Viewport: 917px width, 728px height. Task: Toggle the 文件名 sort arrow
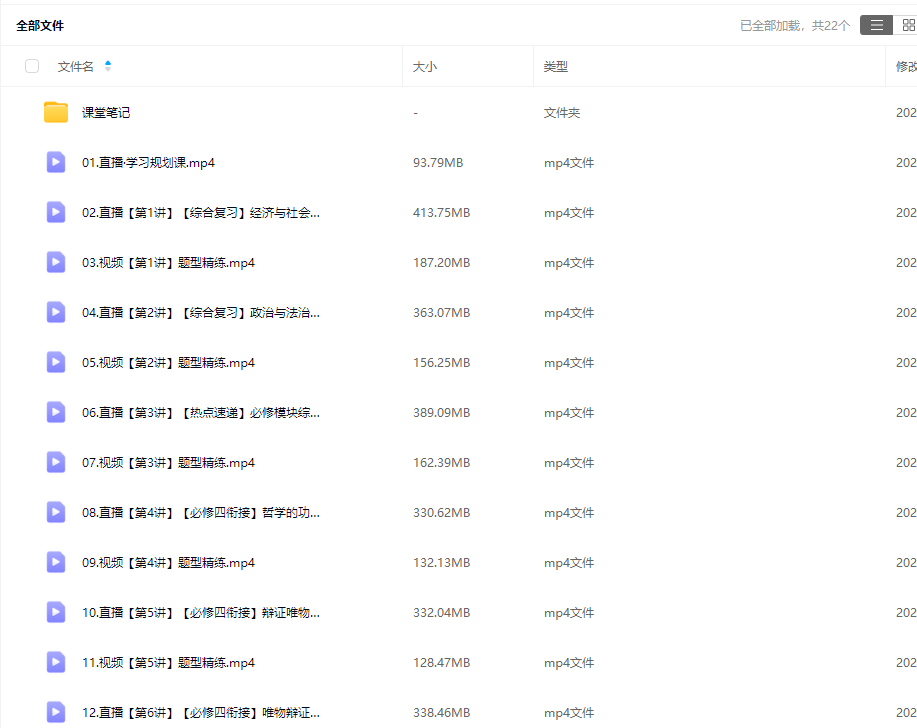(108, 66)
